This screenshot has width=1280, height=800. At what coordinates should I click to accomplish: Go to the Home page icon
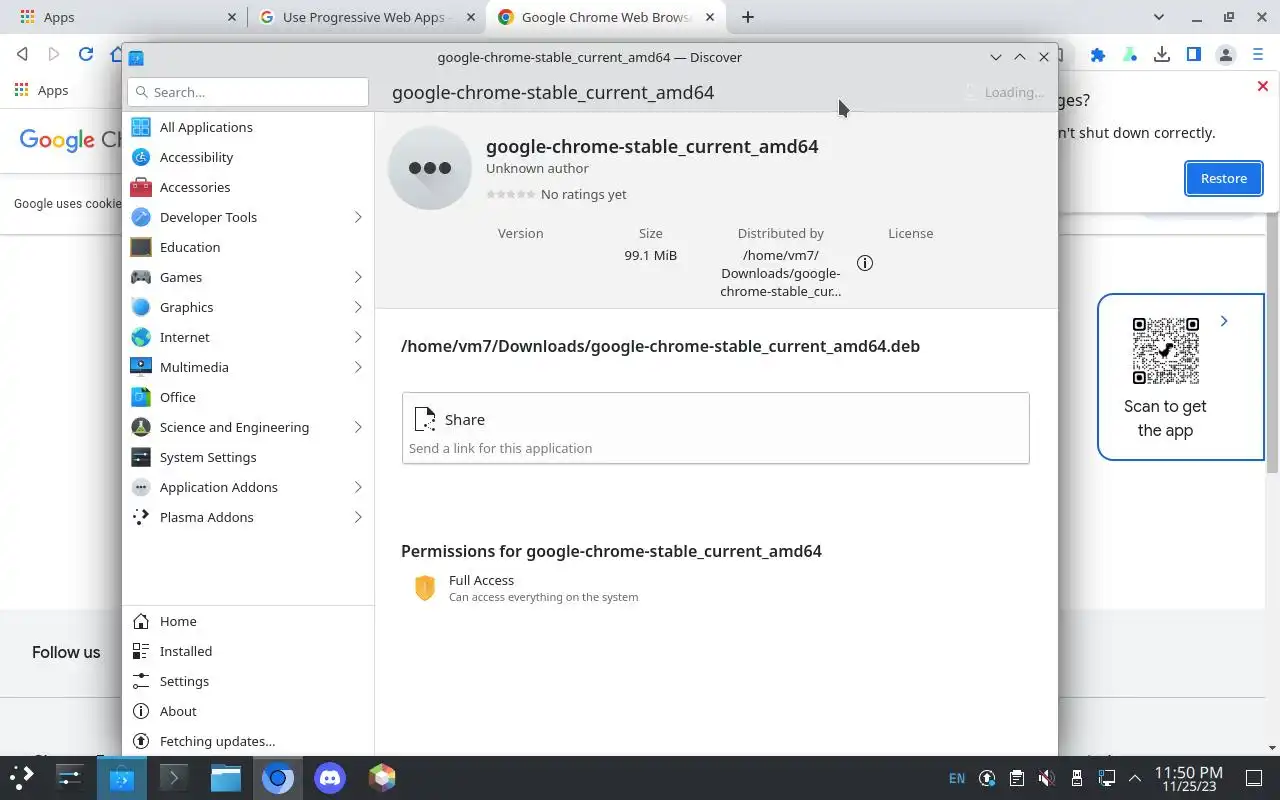pos(141,621)
